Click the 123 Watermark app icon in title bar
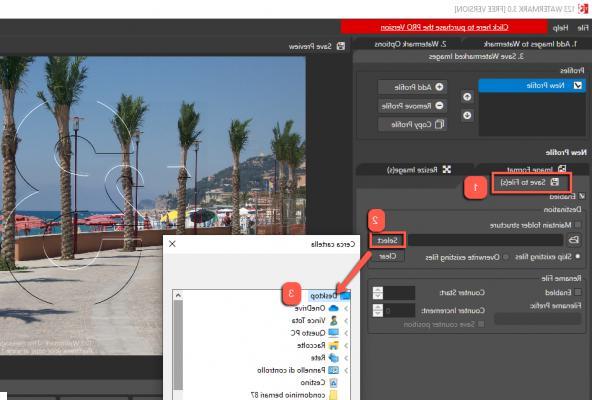 coord(583,8)
